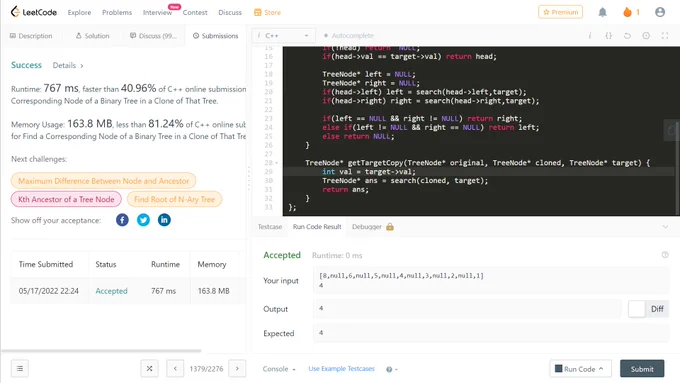Open Kth Ancestor of a Tree Node

66,199
